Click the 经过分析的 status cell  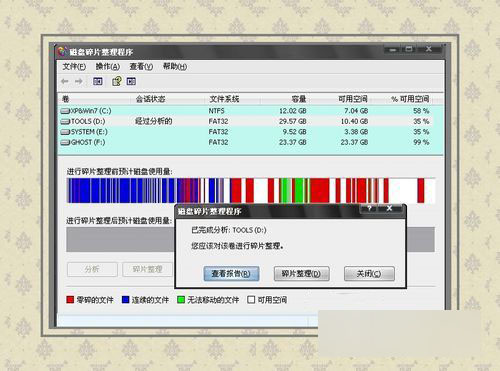coord(154,121)
